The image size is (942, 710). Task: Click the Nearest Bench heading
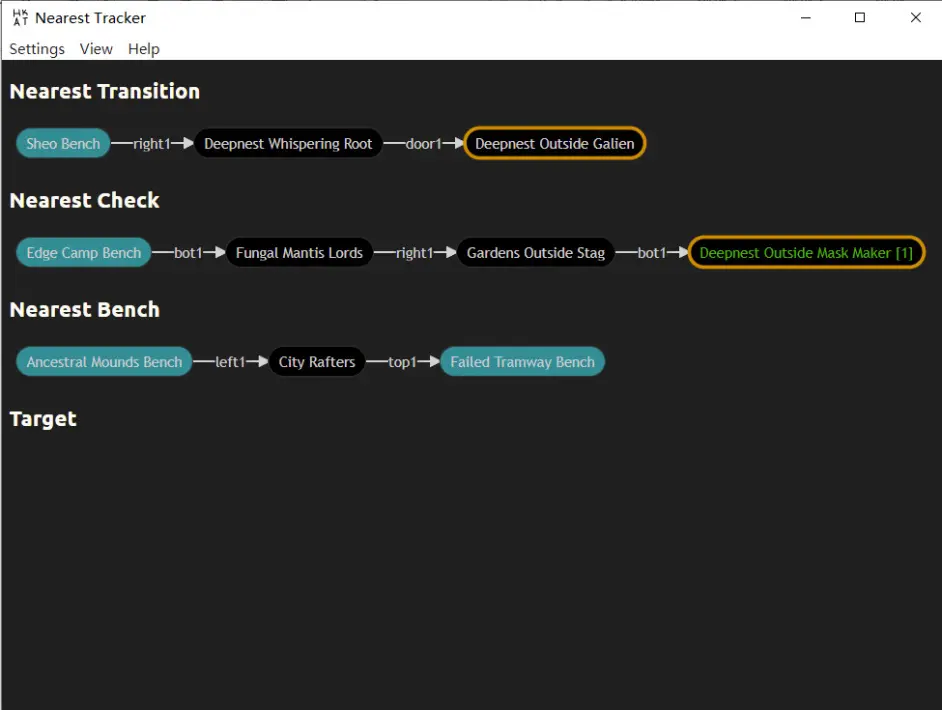(x=85, y=310)
